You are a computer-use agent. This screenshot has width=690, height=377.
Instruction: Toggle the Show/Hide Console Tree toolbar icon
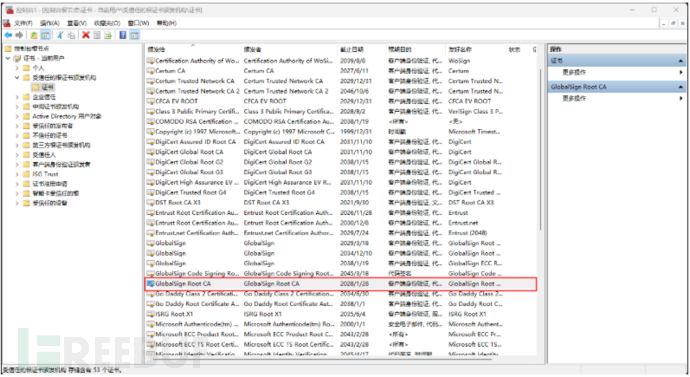point(45,35)
